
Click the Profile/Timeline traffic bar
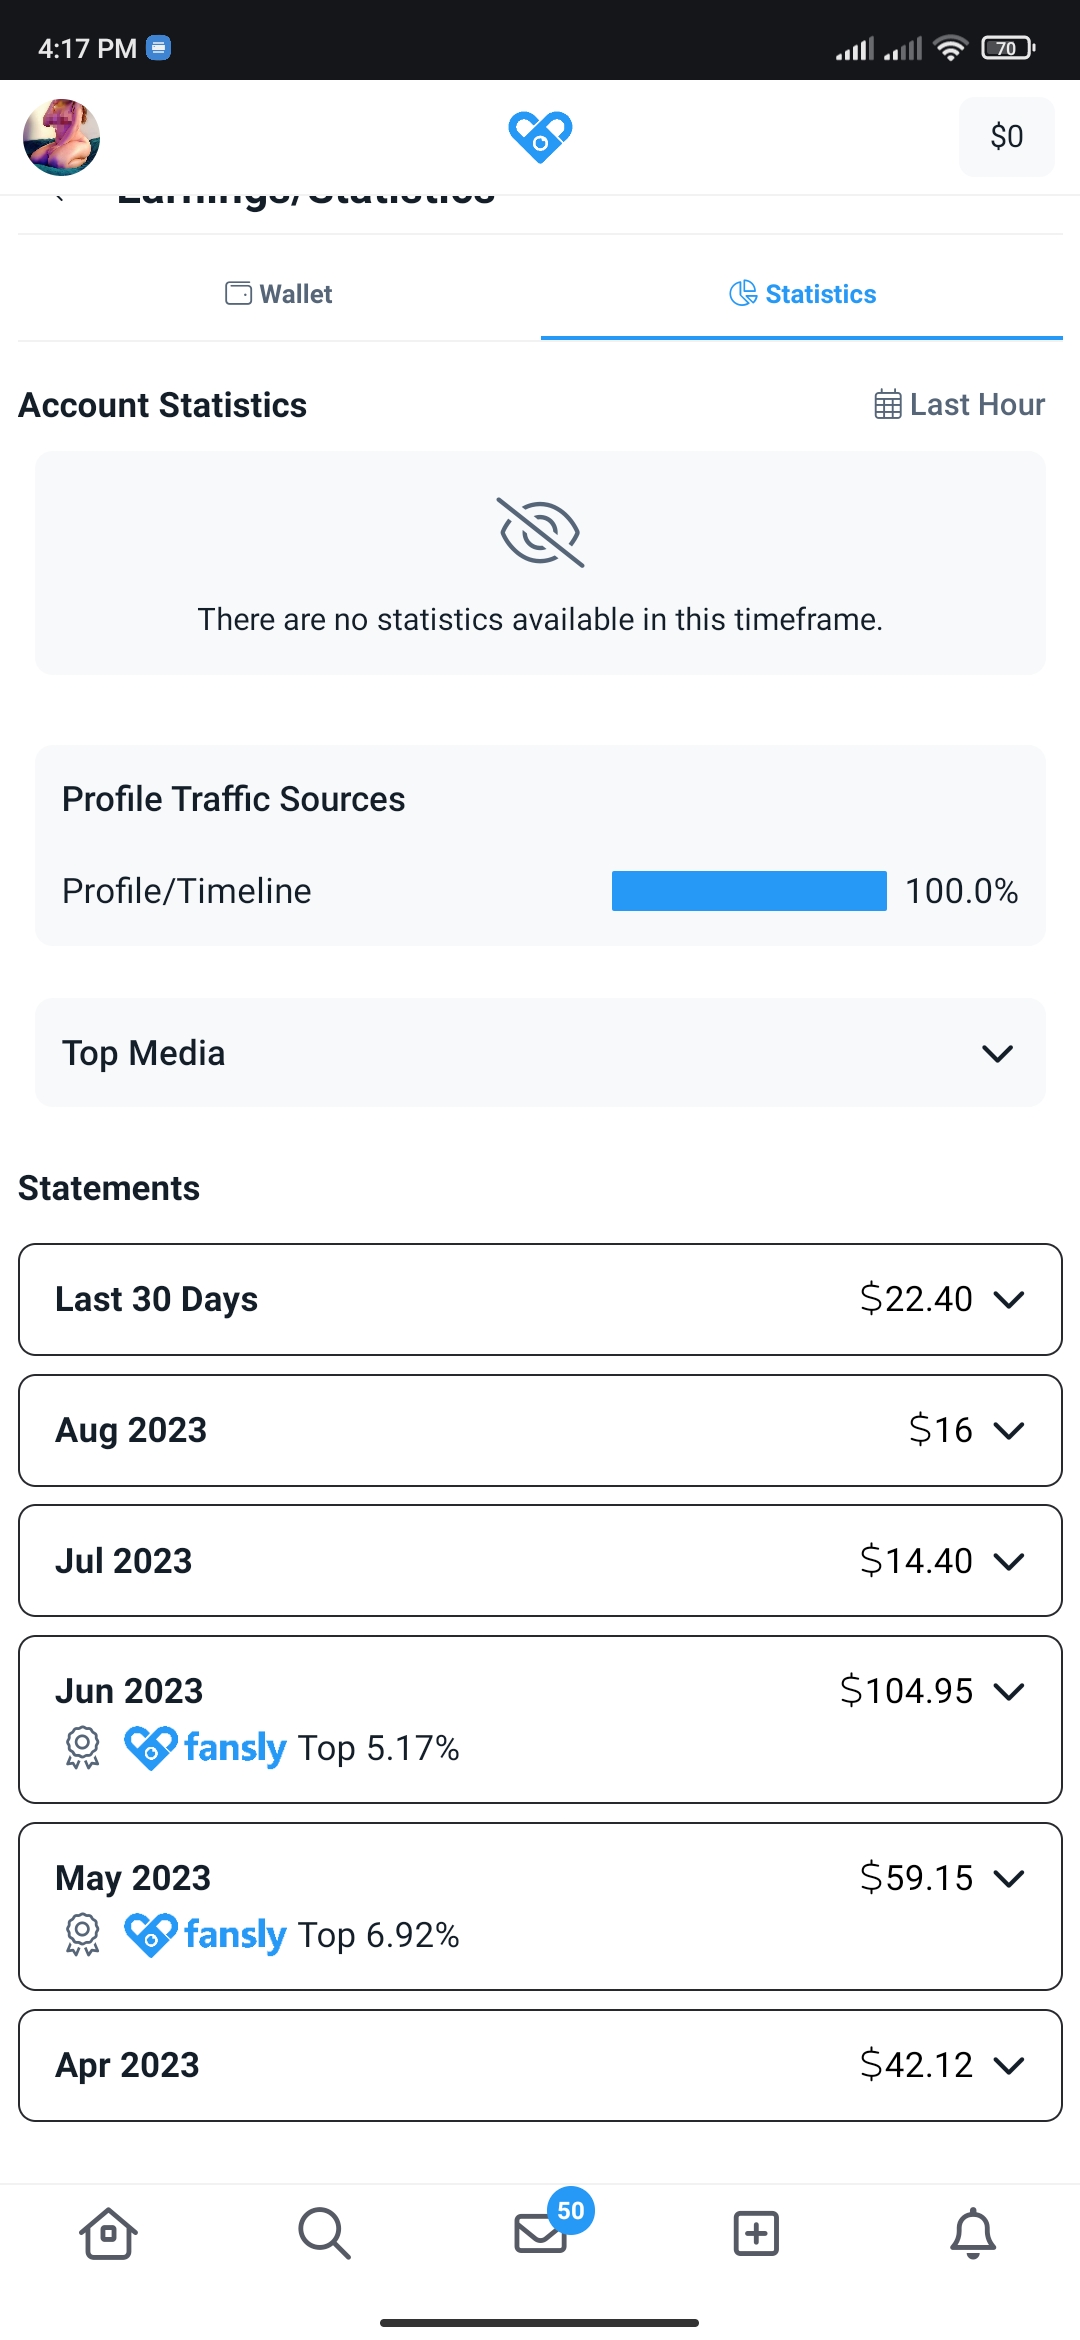749,891
